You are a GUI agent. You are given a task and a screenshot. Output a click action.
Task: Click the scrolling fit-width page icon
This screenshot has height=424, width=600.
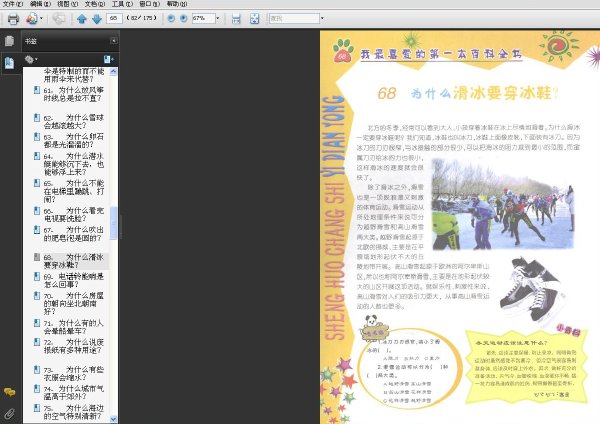(x=236, y=19)
